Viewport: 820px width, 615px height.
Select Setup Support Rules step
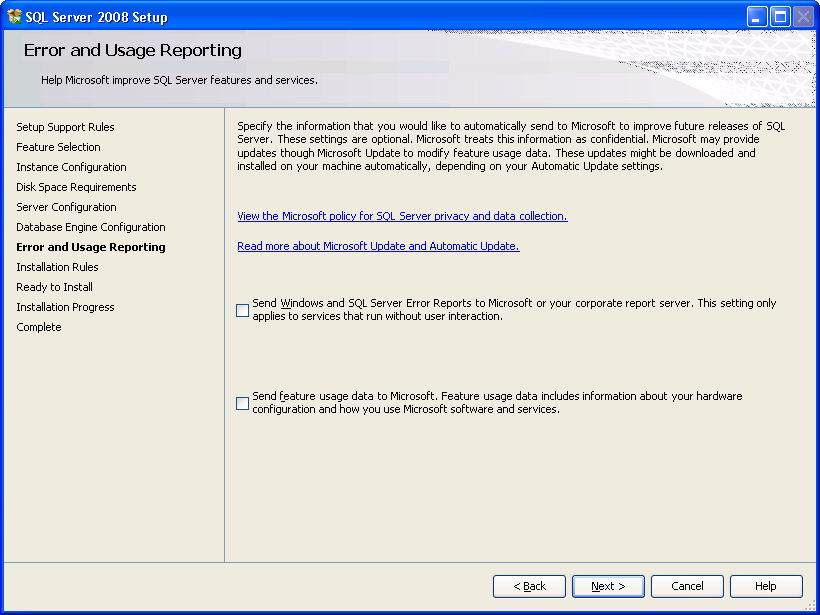pos(65,127)
